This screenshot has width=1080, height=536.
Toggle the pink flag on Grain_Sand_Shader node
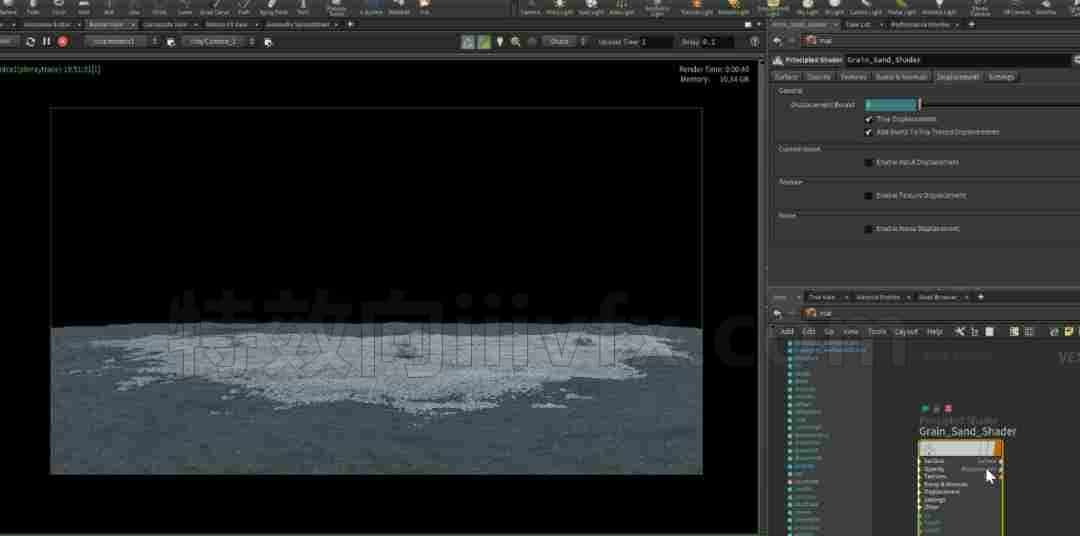(948, 409)
